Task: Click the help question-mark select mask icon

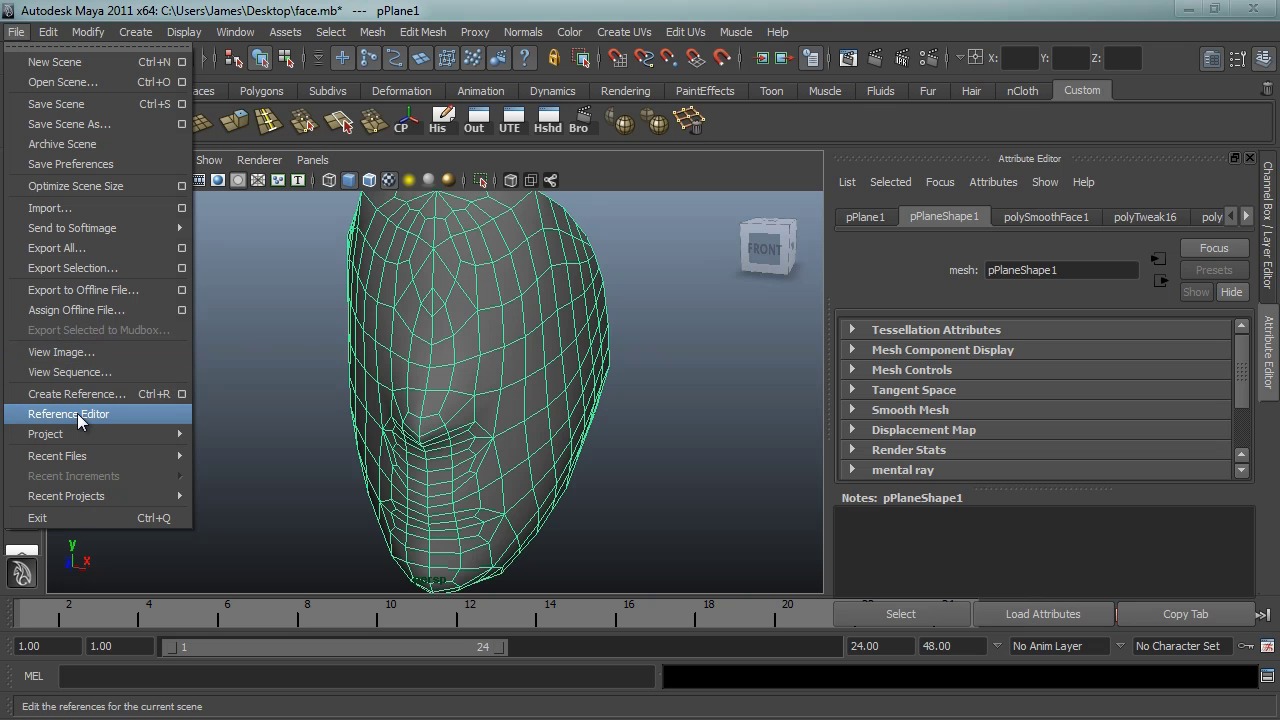Action: [525, 58]
